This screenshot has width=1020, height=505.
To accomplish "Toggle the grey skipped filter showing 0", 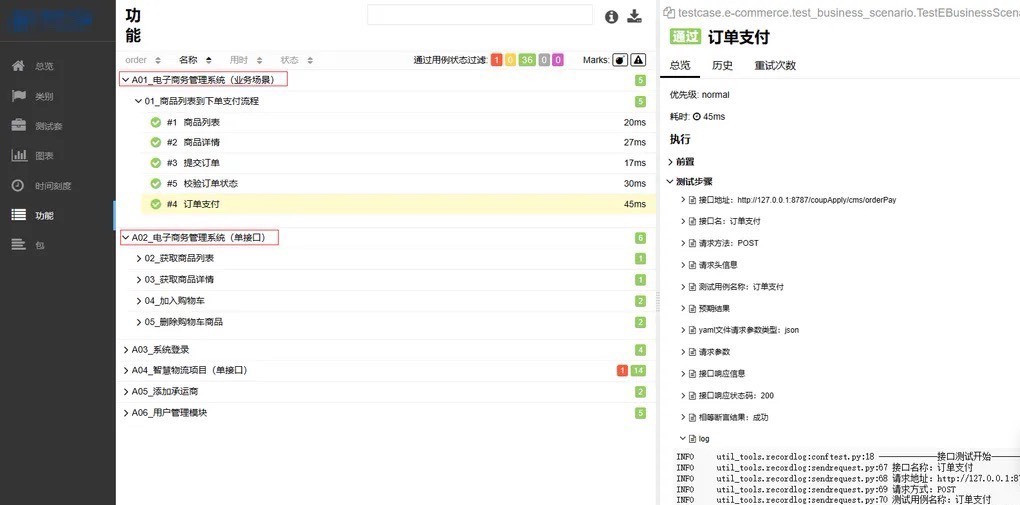I will (x=544, y=60).
